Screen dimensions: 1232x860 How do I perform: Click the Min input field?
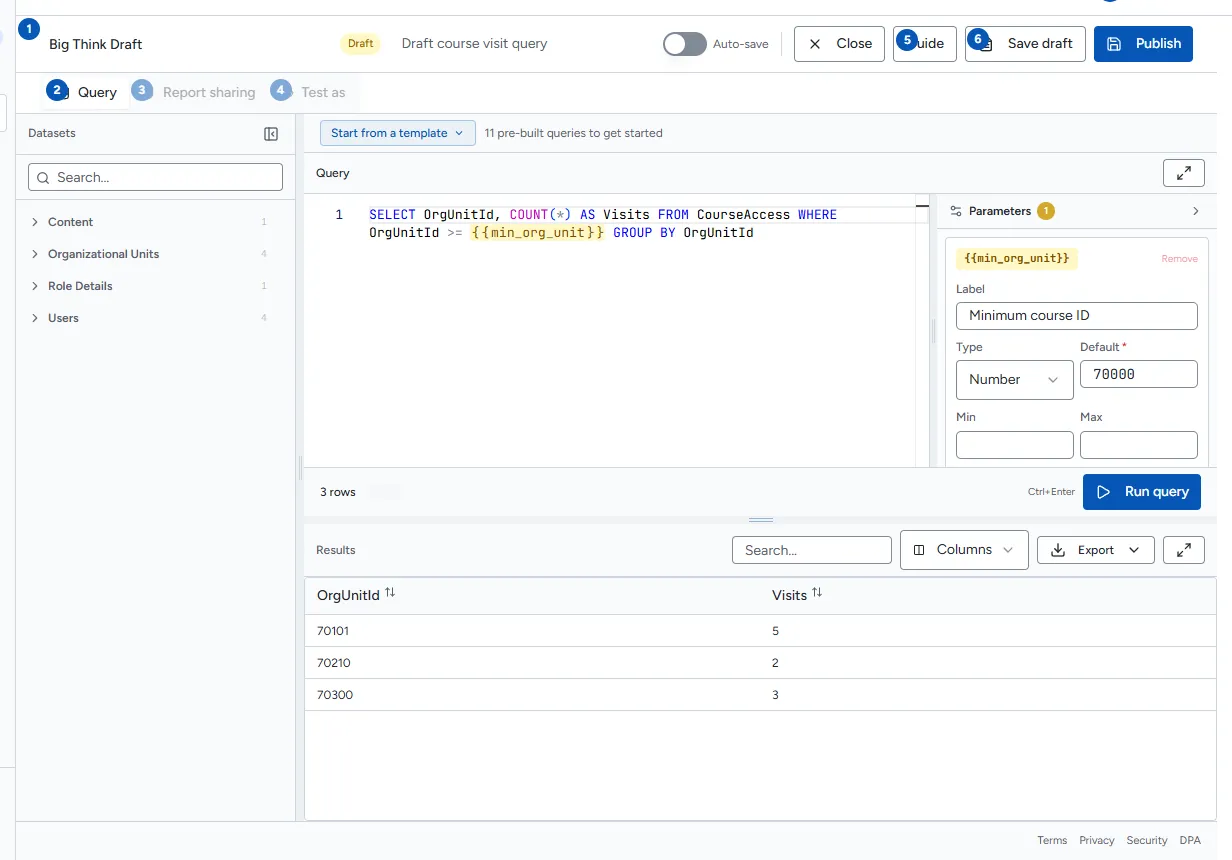[1015, 445]
